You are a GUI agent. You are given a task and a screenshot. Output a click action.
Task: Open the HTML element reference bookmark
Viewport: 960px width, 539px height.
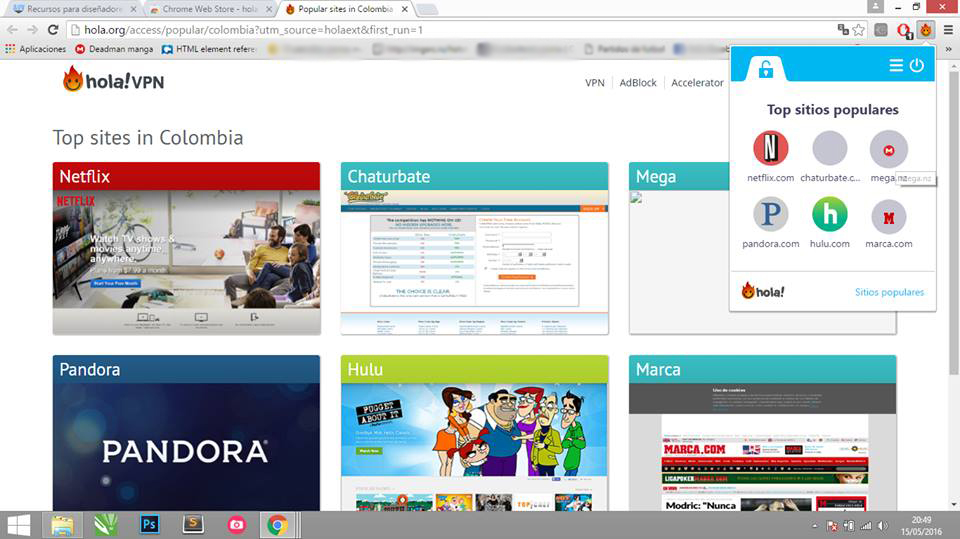point(209,49)
